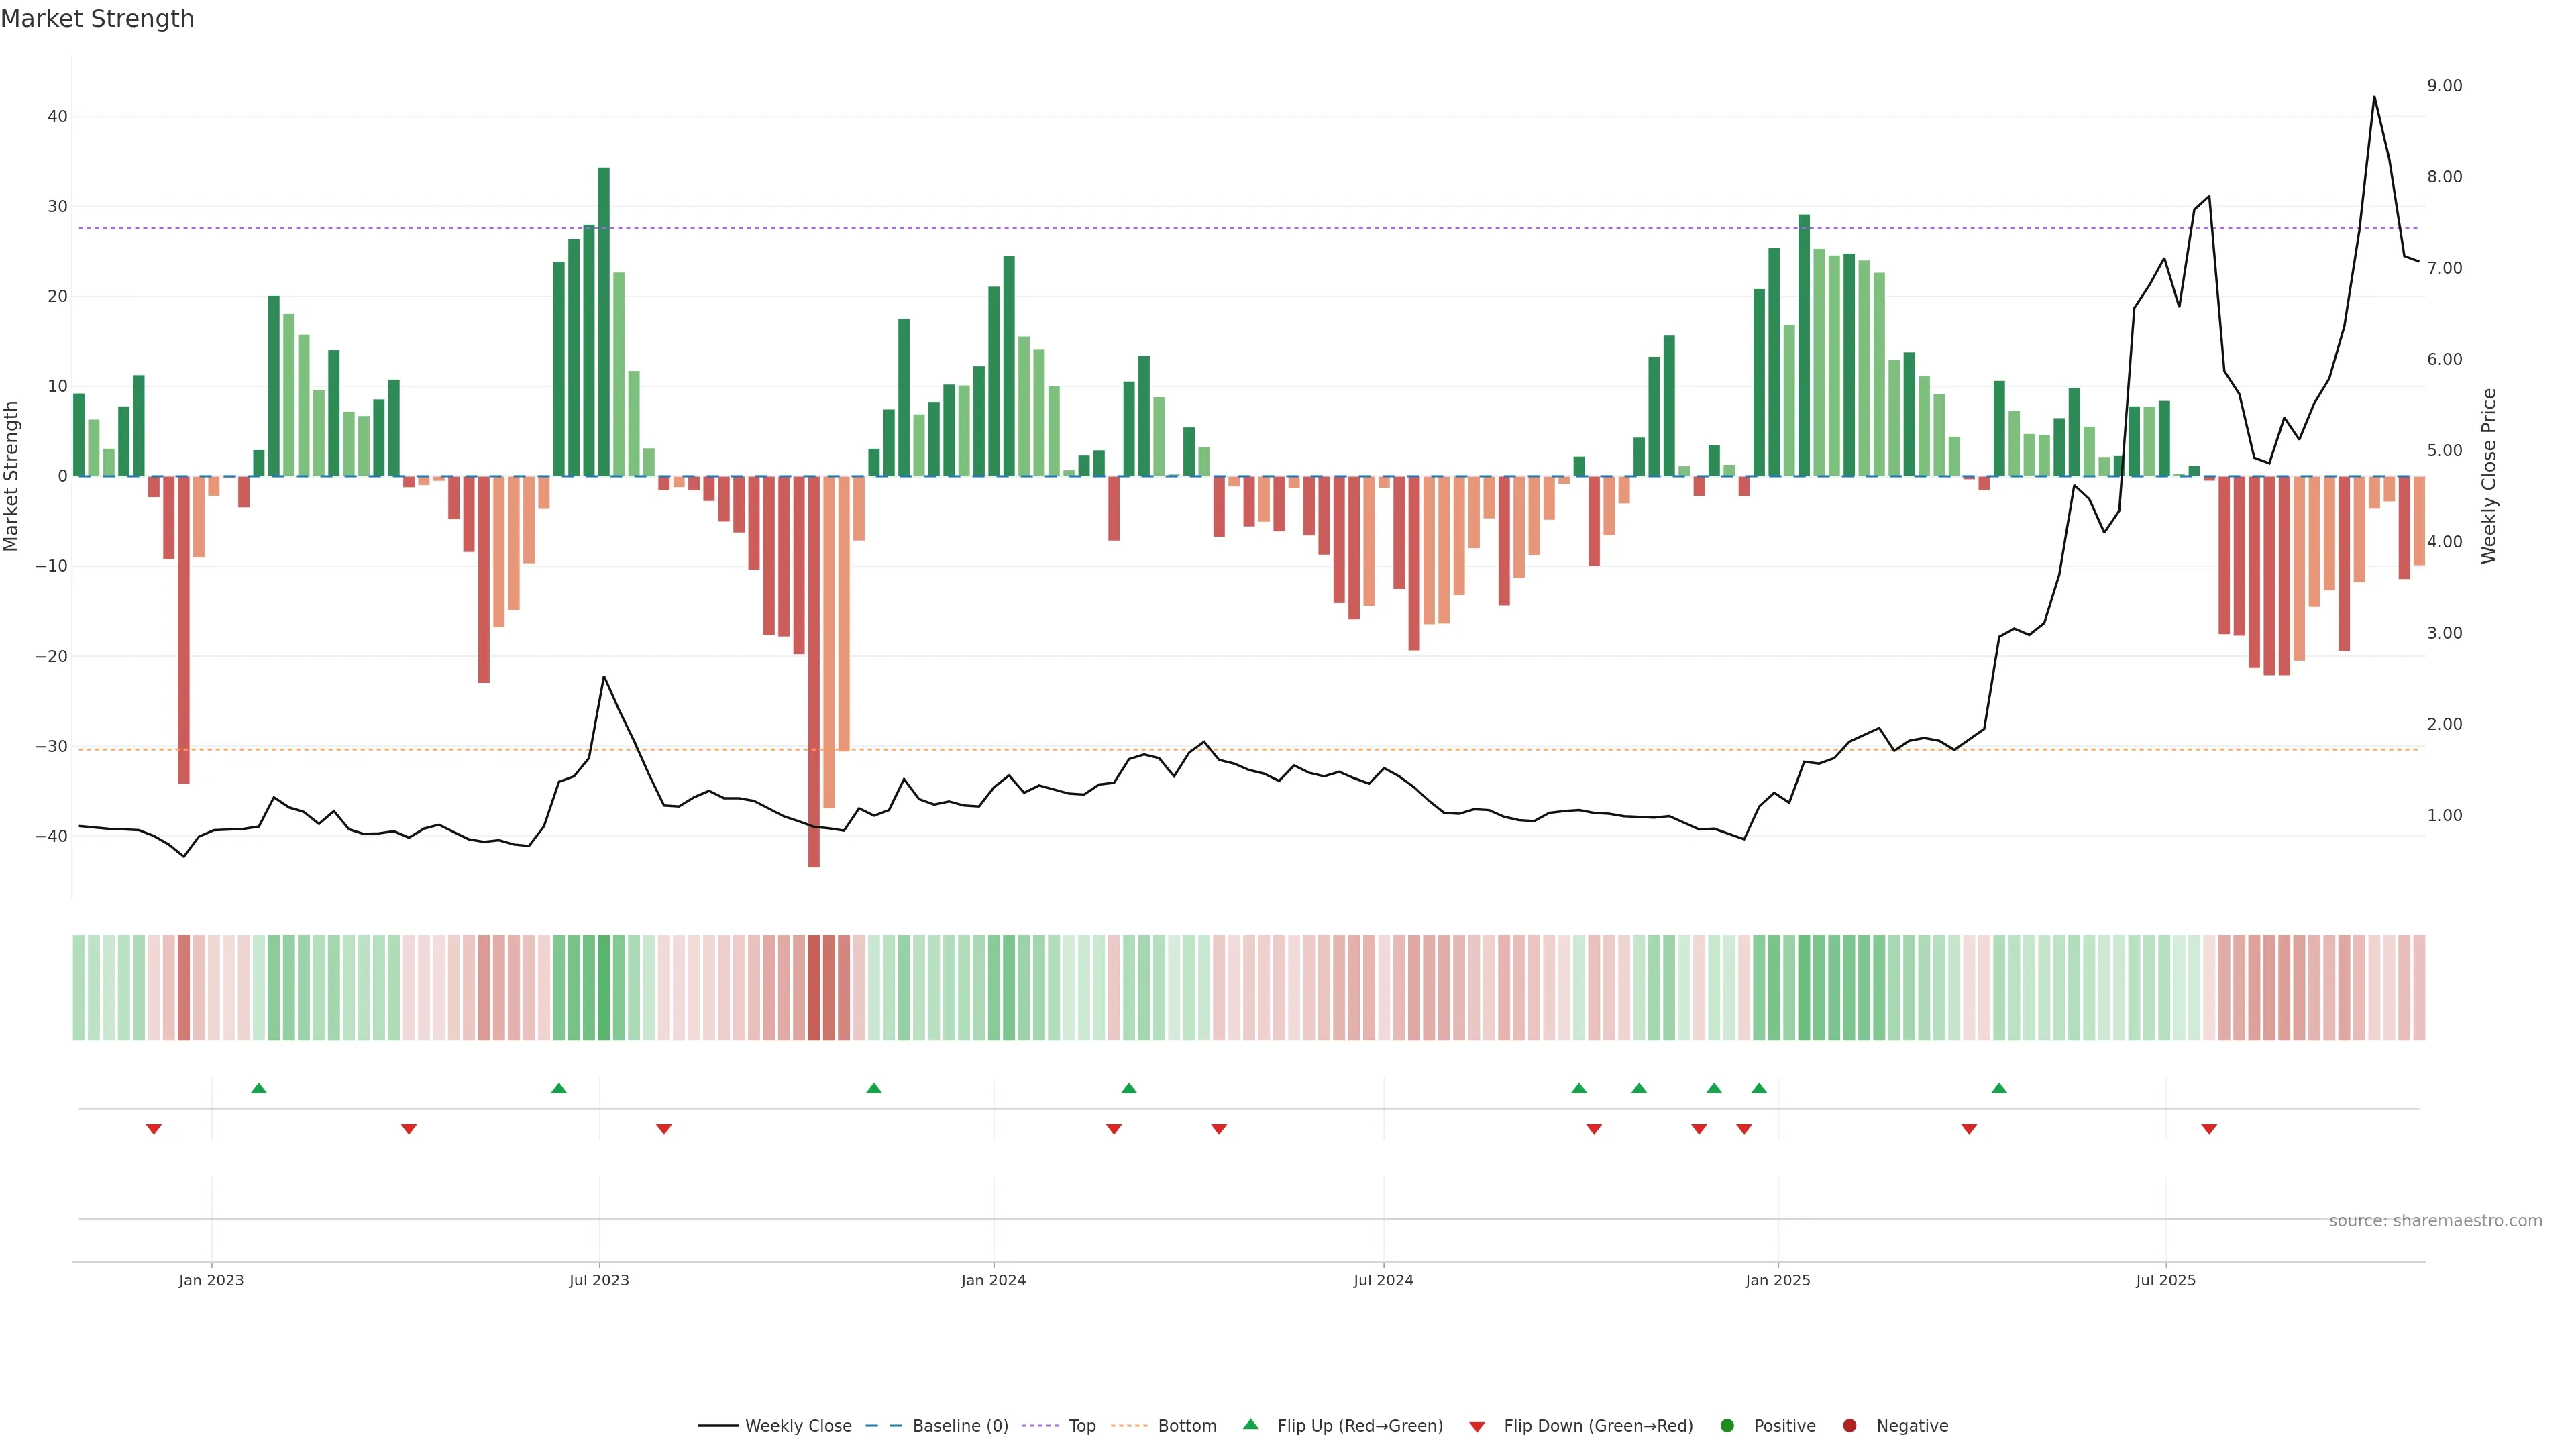Click the Weekly Close Price axis title

(2489, 476)
